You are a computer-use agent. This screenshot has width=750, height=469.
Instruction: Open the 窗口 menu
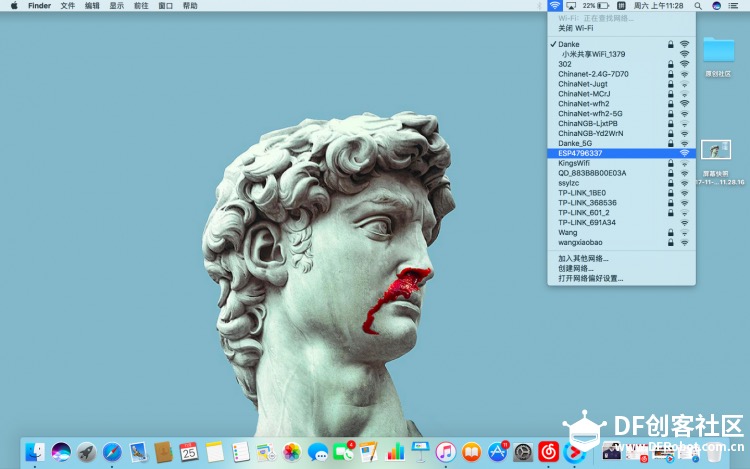pos(165,6)
